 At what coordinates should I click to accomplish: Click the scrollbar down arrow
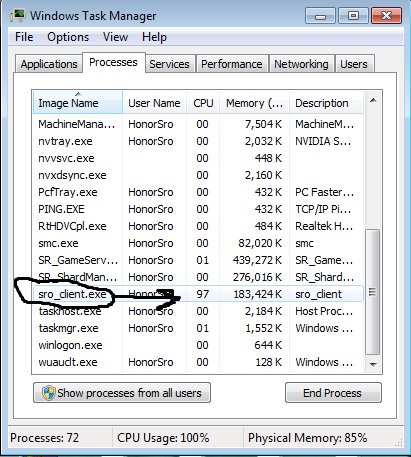point(373,364)
